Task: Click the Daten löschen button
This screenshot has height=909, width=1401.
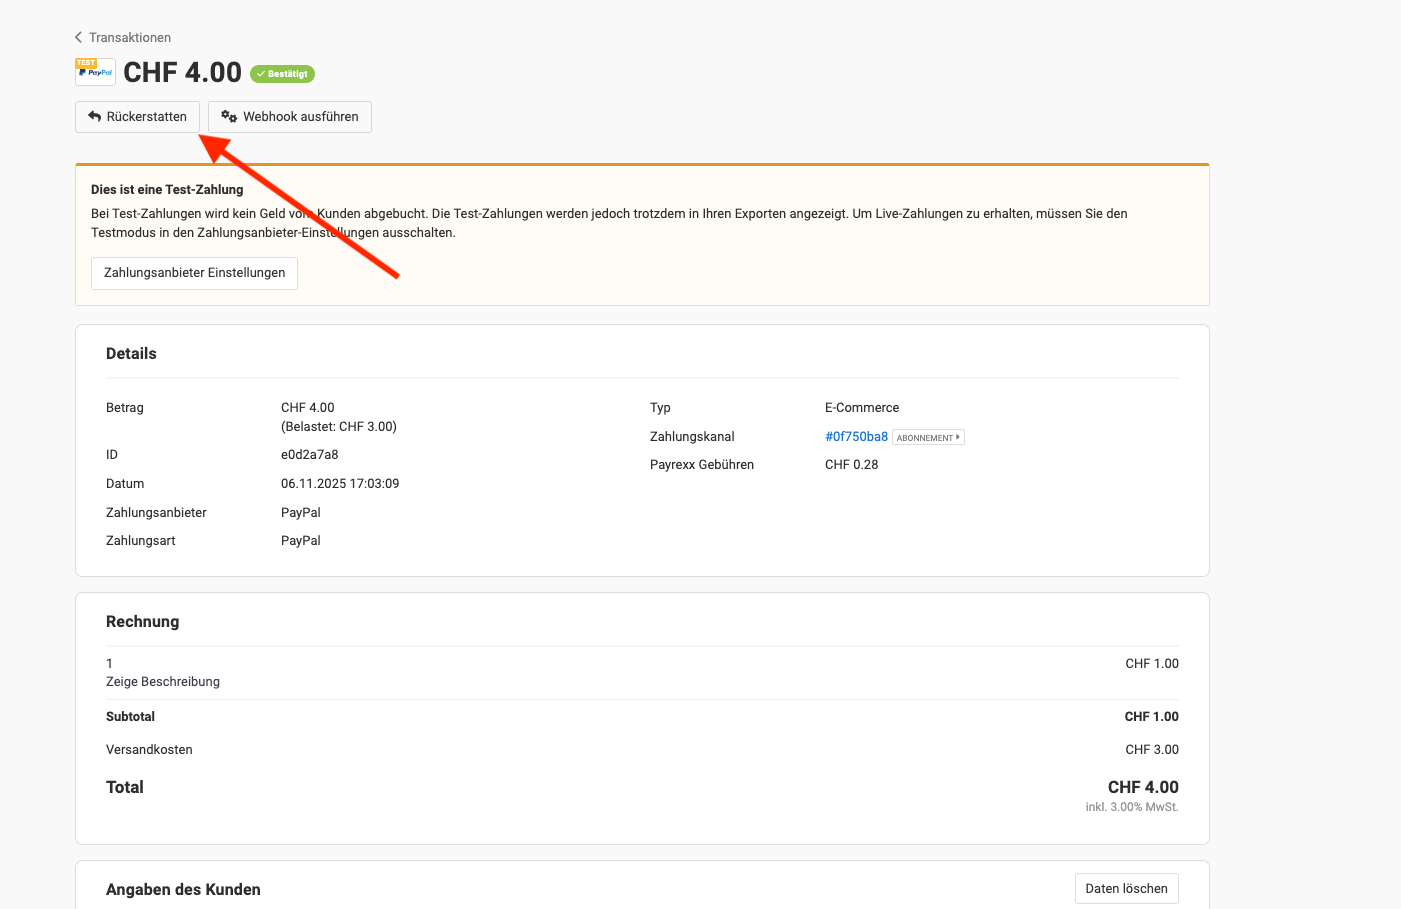Action: 1126,889
